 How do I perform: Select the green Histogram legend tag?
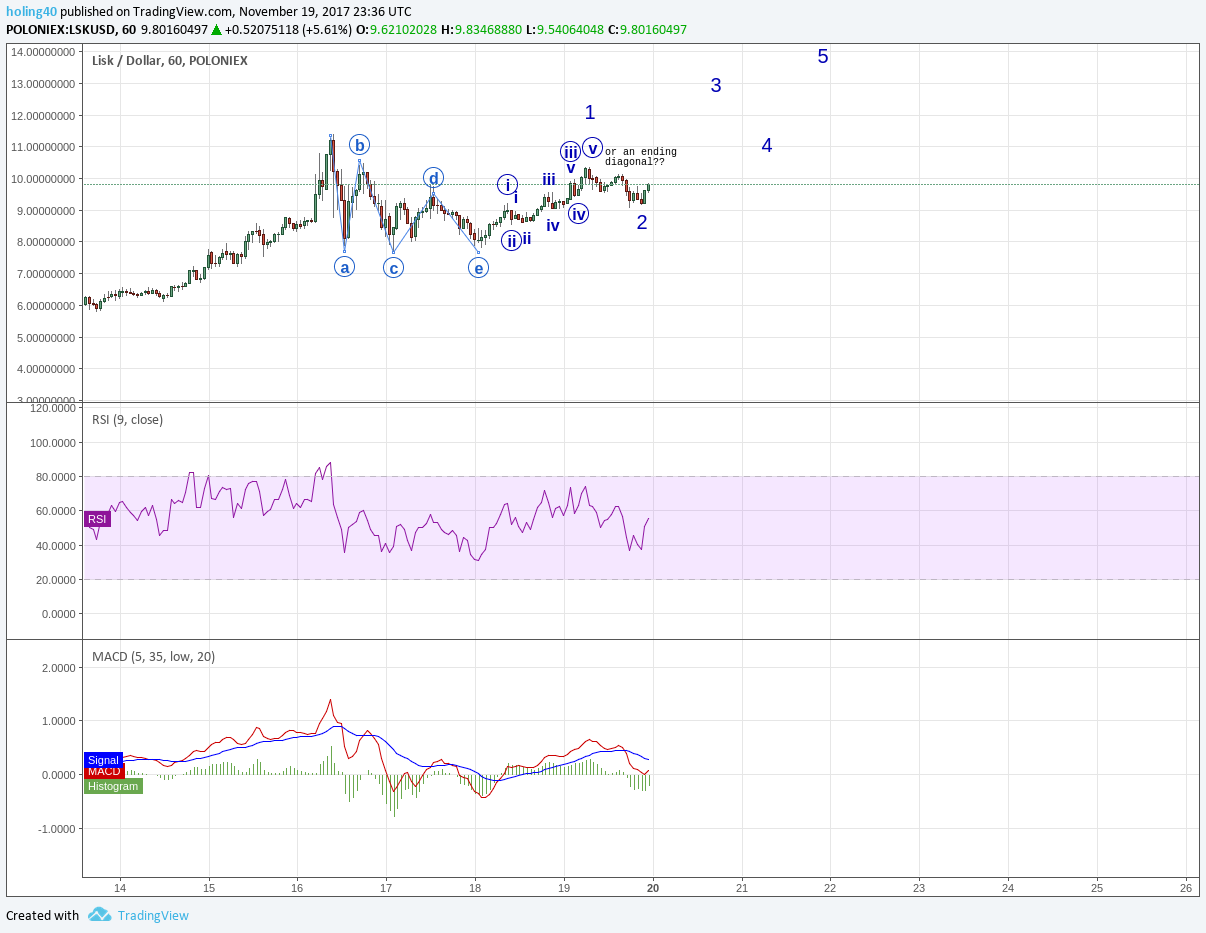tap(113, 786)
